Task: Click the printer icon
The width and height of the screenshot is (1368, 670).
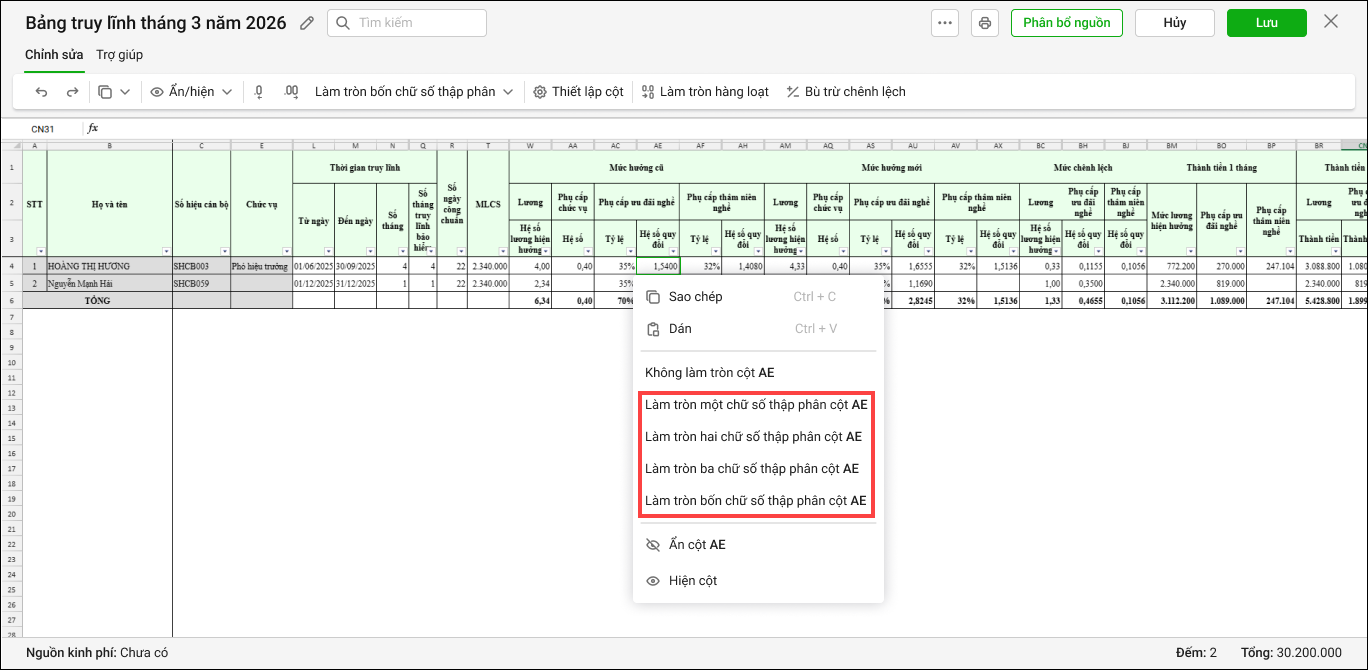Action: tap(985, 23)
